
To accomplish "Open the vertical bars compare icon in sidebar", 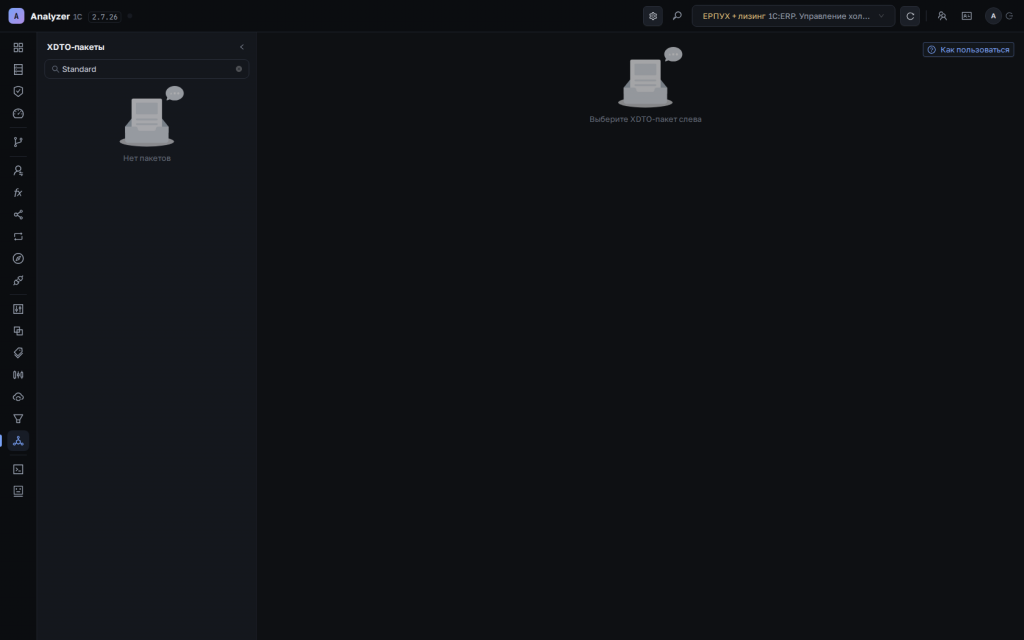I will [x=18, y=375].
